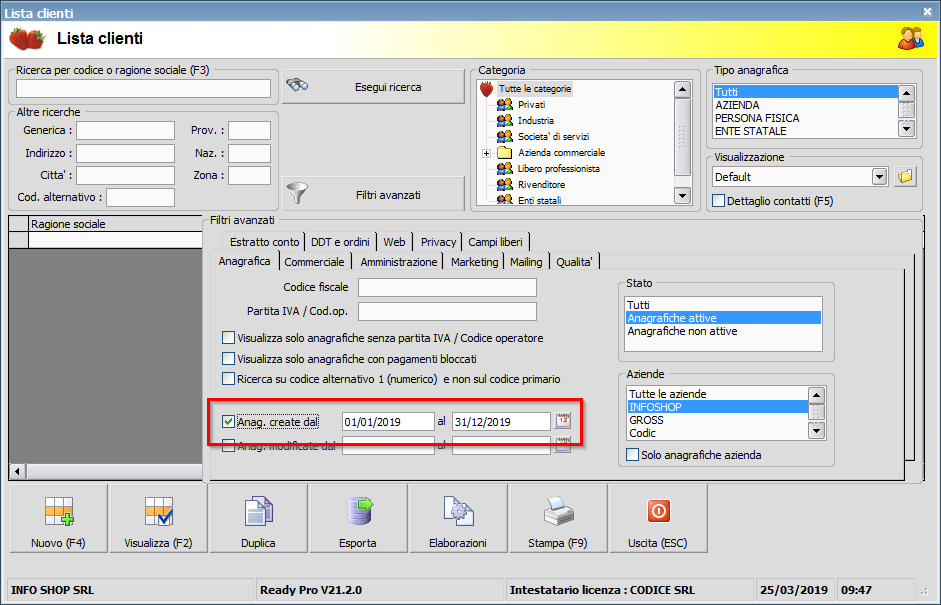941x605 pixels.
Task: Click the Stampa (F9) printer icon
Action: pyautogui.click(x=559, y=511)
